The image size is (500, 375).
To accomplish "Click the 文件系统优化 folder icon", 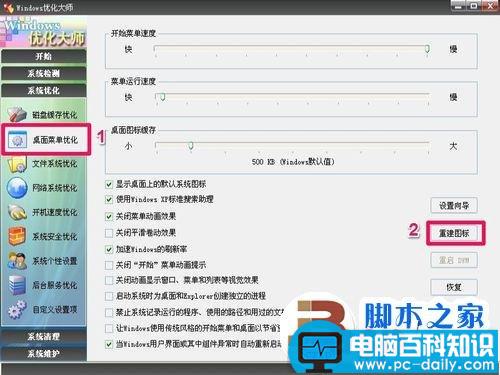I will point(17,164).
